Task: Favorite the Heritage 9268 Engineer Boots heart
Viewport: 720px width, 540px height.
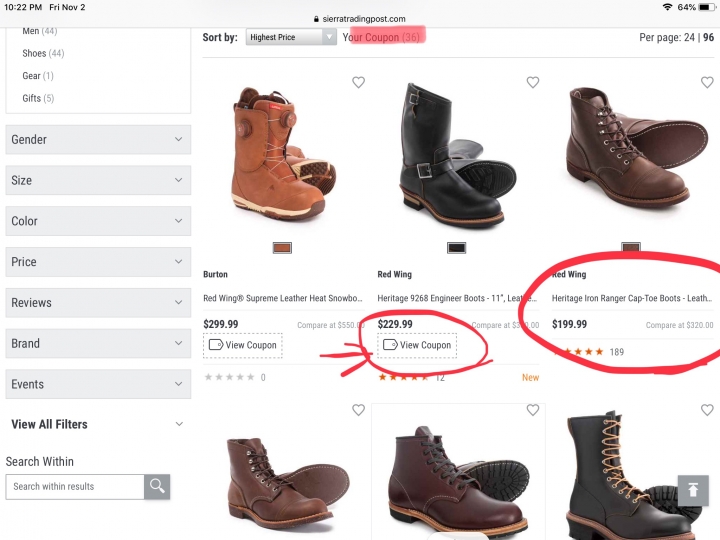Action: click(x=533, y=82)
